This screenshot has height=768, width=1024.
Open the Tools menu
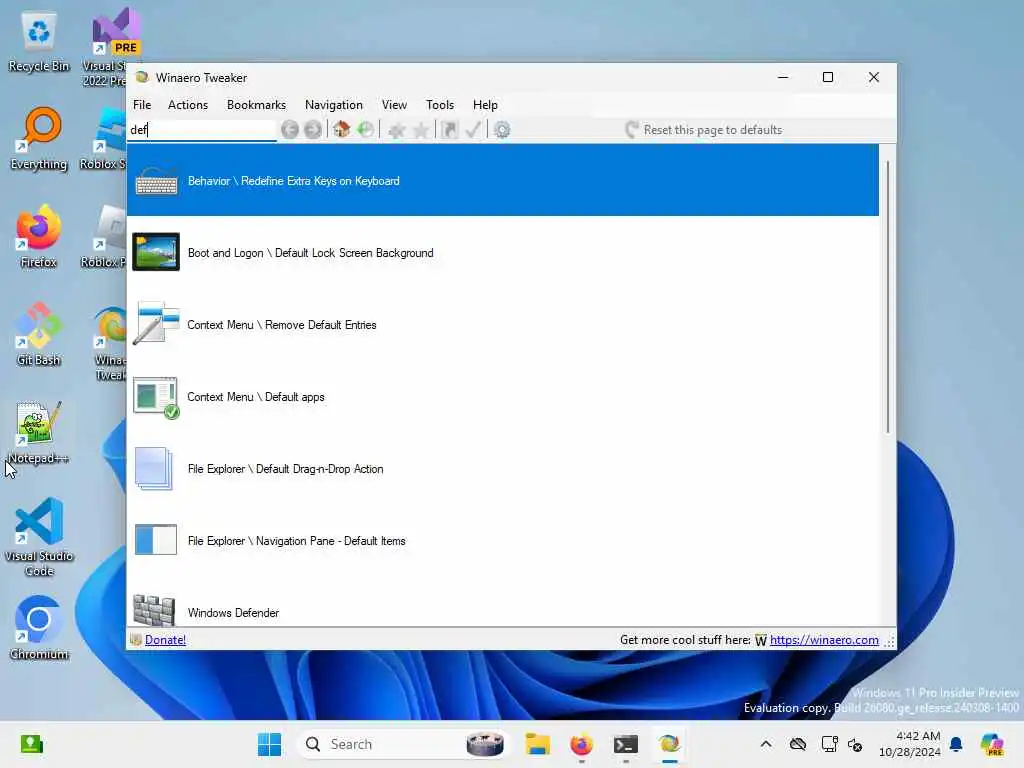440,104
